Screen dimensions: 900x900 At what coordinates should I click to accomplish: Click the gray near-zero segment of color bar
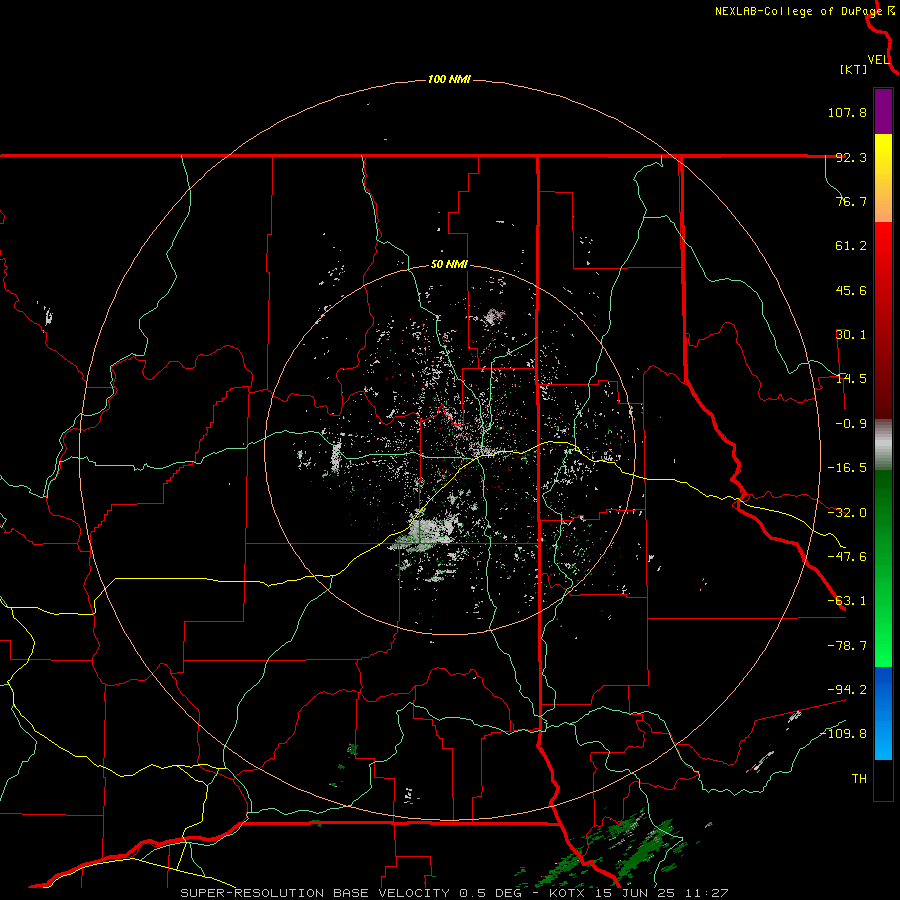883,445
